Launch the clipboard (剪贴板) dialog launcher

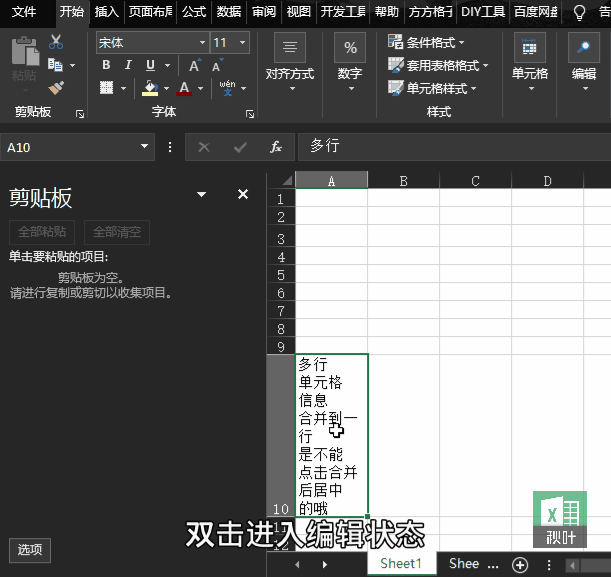click(x=80, y=114)
